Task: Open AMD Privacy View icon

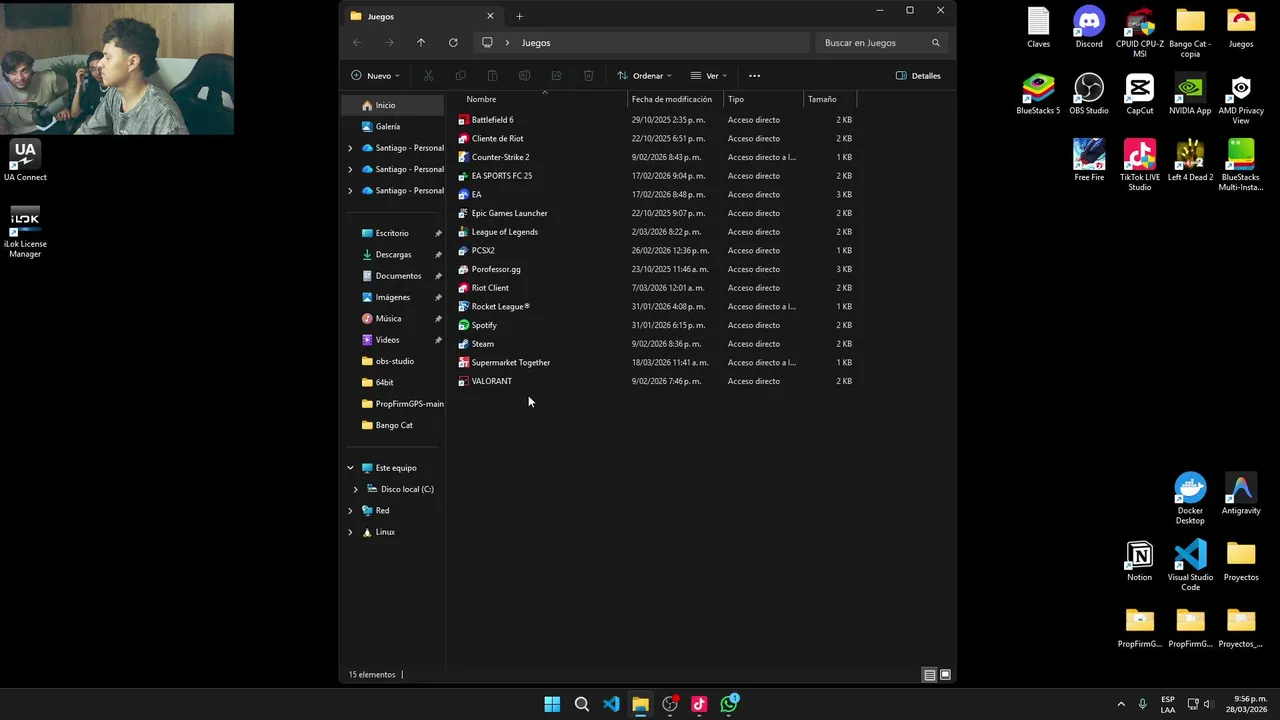Action: pyautogui.click(x=1241, y=99)
